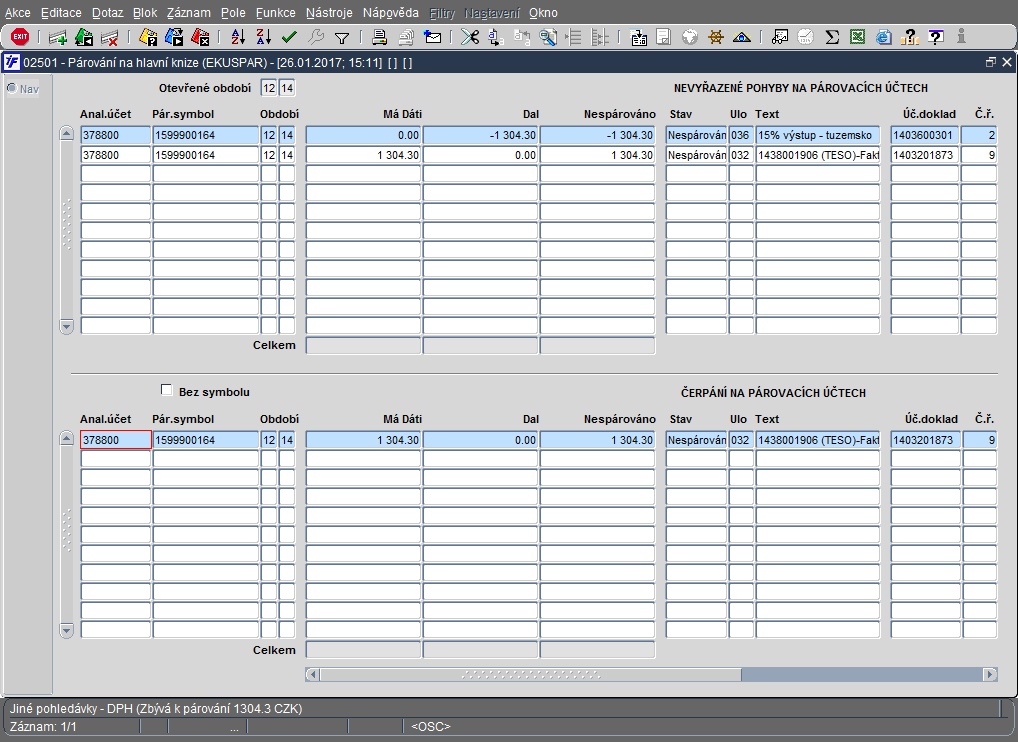
Task: Click the window with question mark icon
Action: [936, 38]
